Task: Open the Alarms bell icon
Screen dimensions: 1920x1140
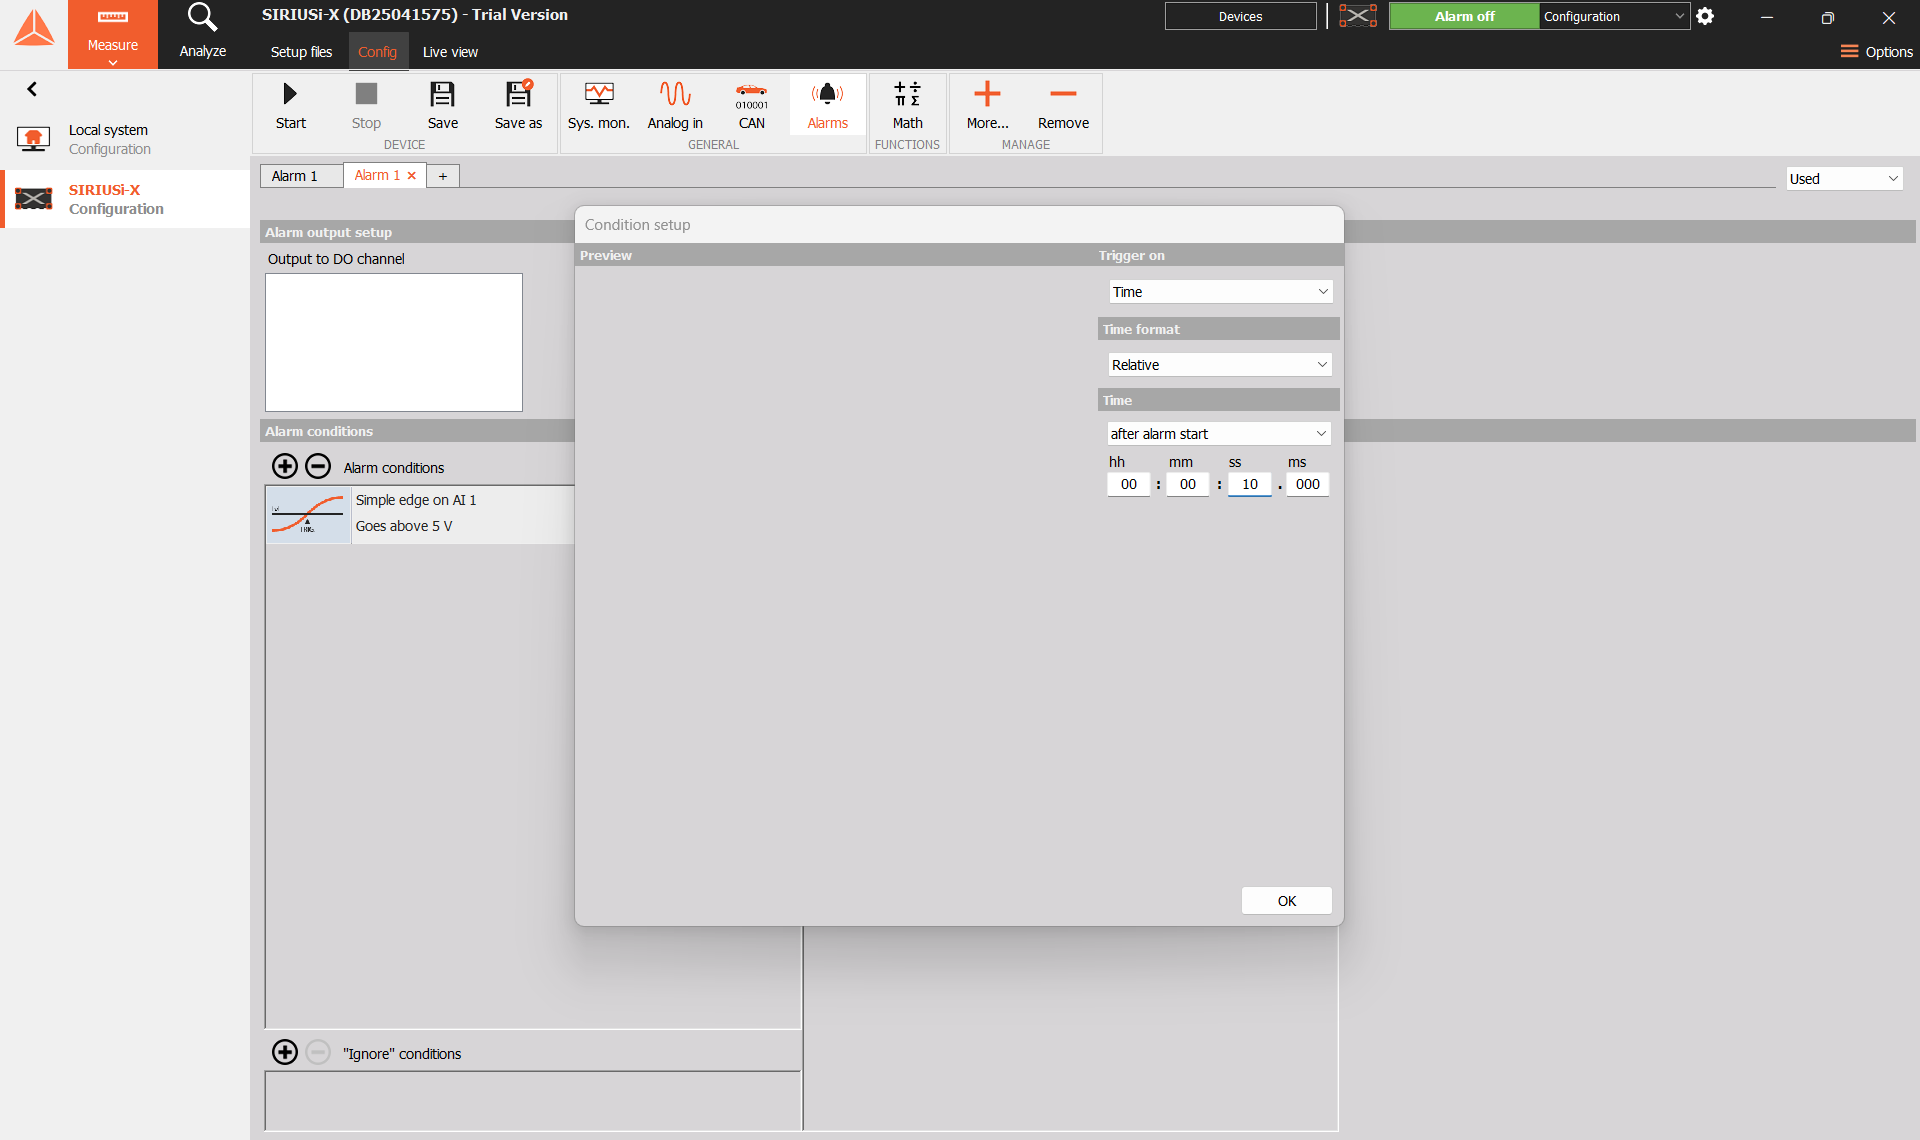Action: click(827, 94)
